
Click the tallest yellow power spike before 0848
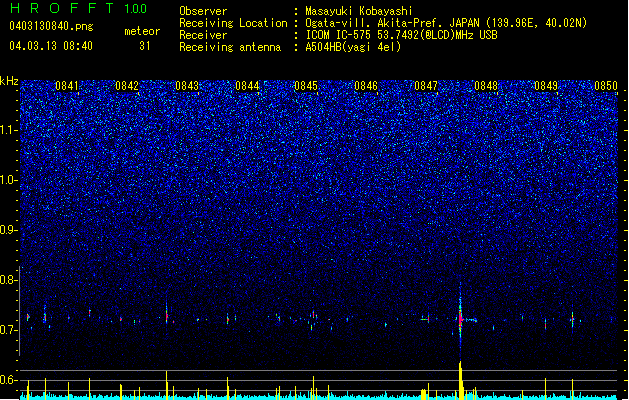461,380
